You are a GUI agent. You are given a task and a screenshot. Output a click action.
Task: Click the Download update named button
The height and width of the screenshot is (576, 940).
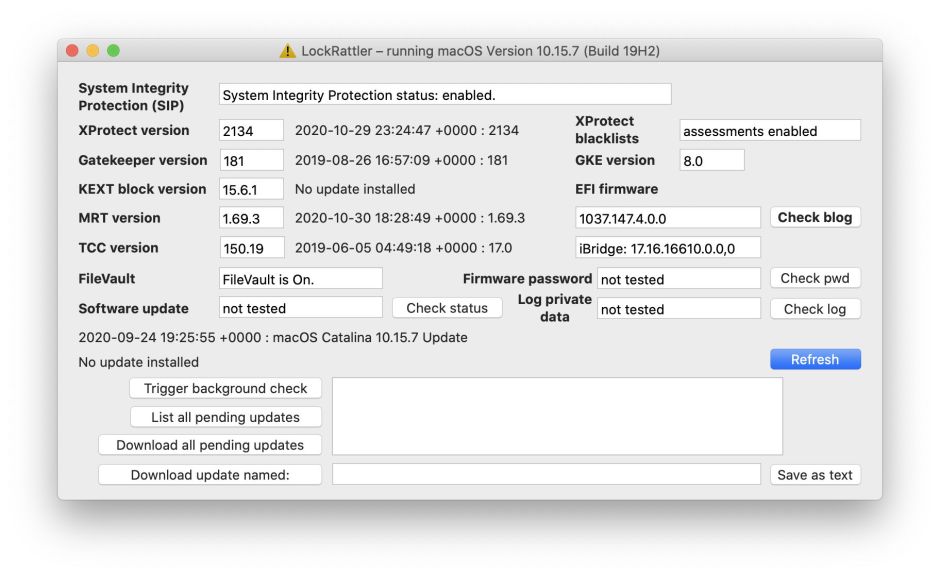210,475
